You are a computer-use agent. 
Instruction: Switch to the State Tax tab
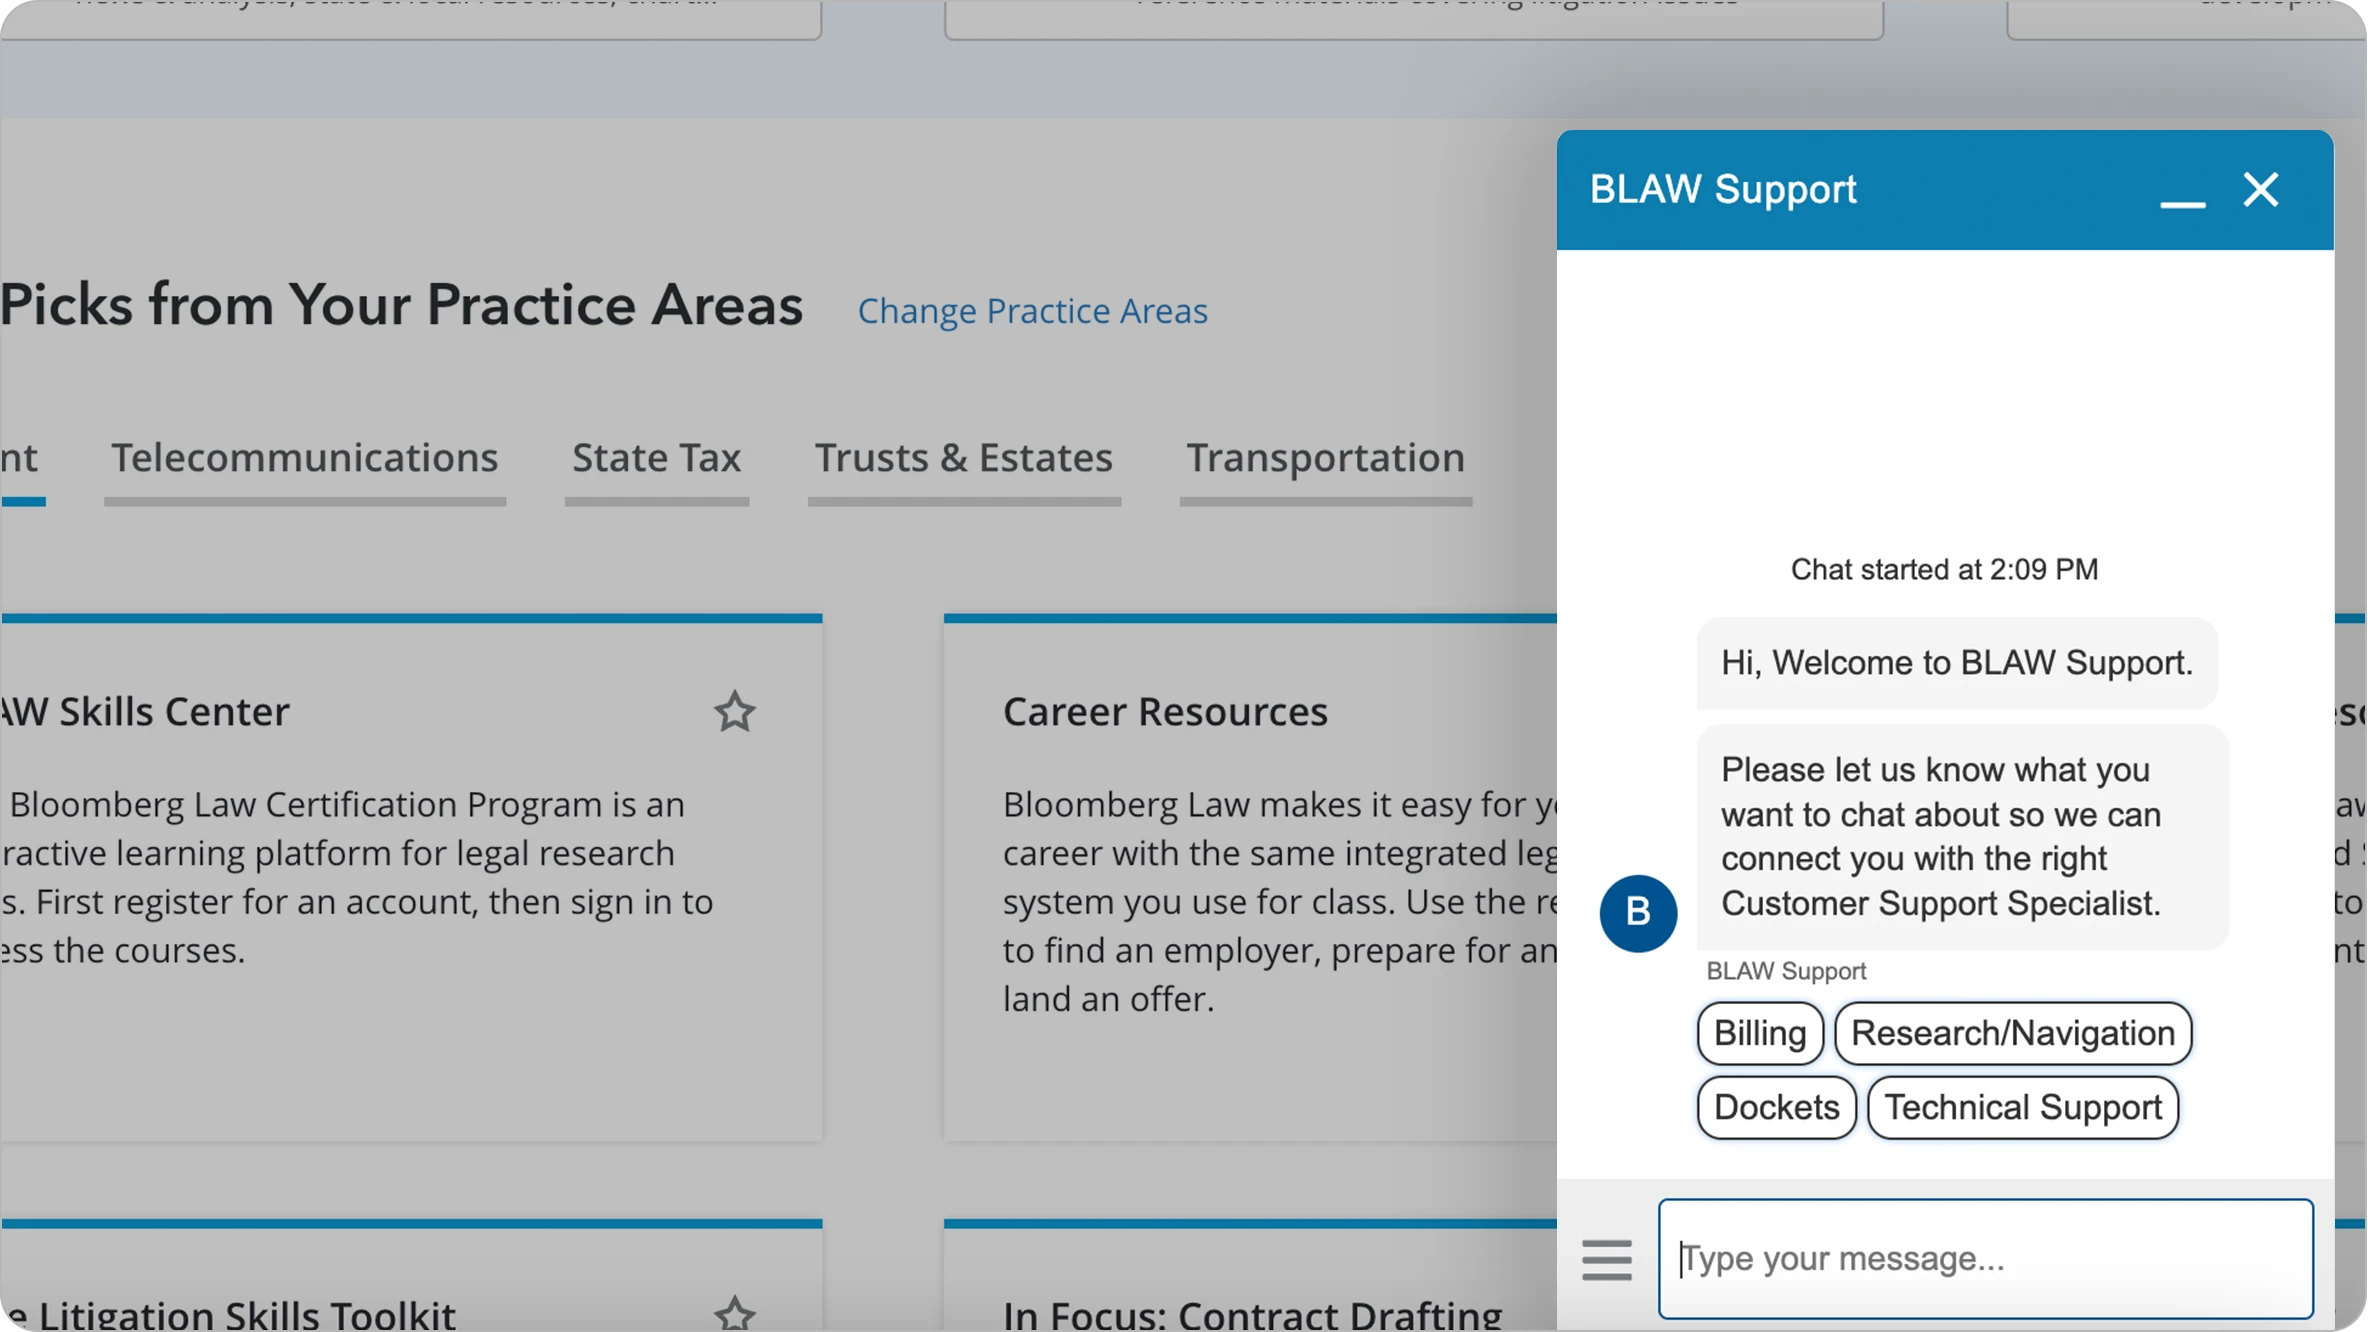(656, 458)
